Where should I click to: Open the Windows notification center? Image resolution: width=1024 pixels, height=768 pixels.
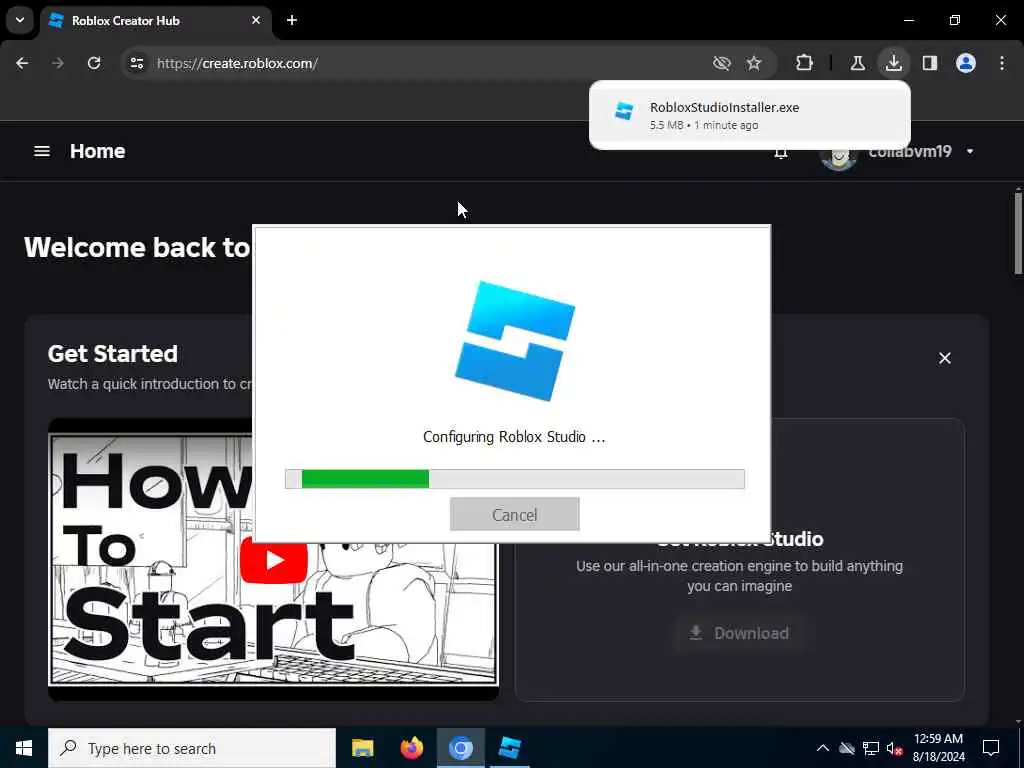991,748
